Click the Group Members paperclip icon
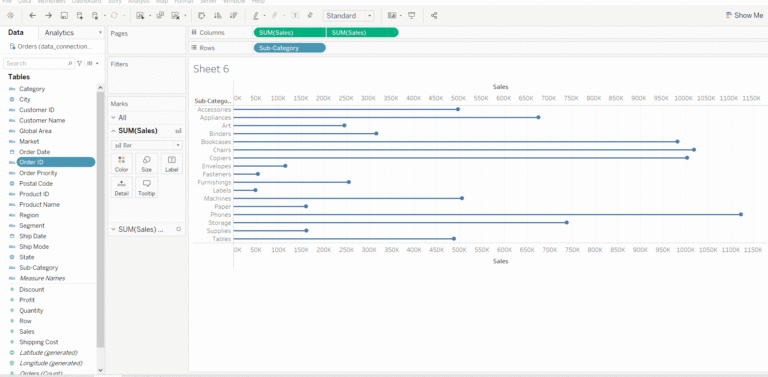 coord(275,16)
